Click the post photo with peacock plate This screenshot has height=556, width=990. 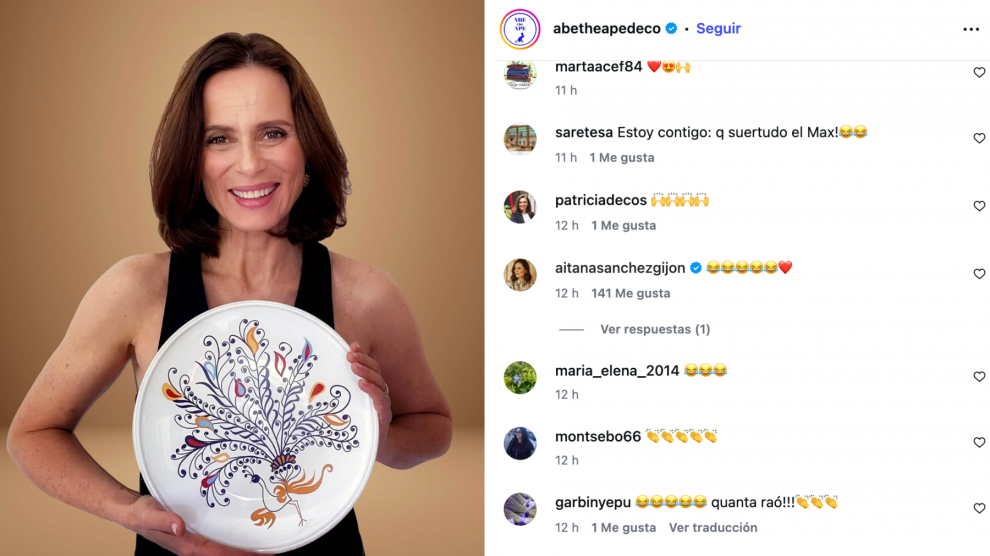pyautogui.click(x=242, y=278)
